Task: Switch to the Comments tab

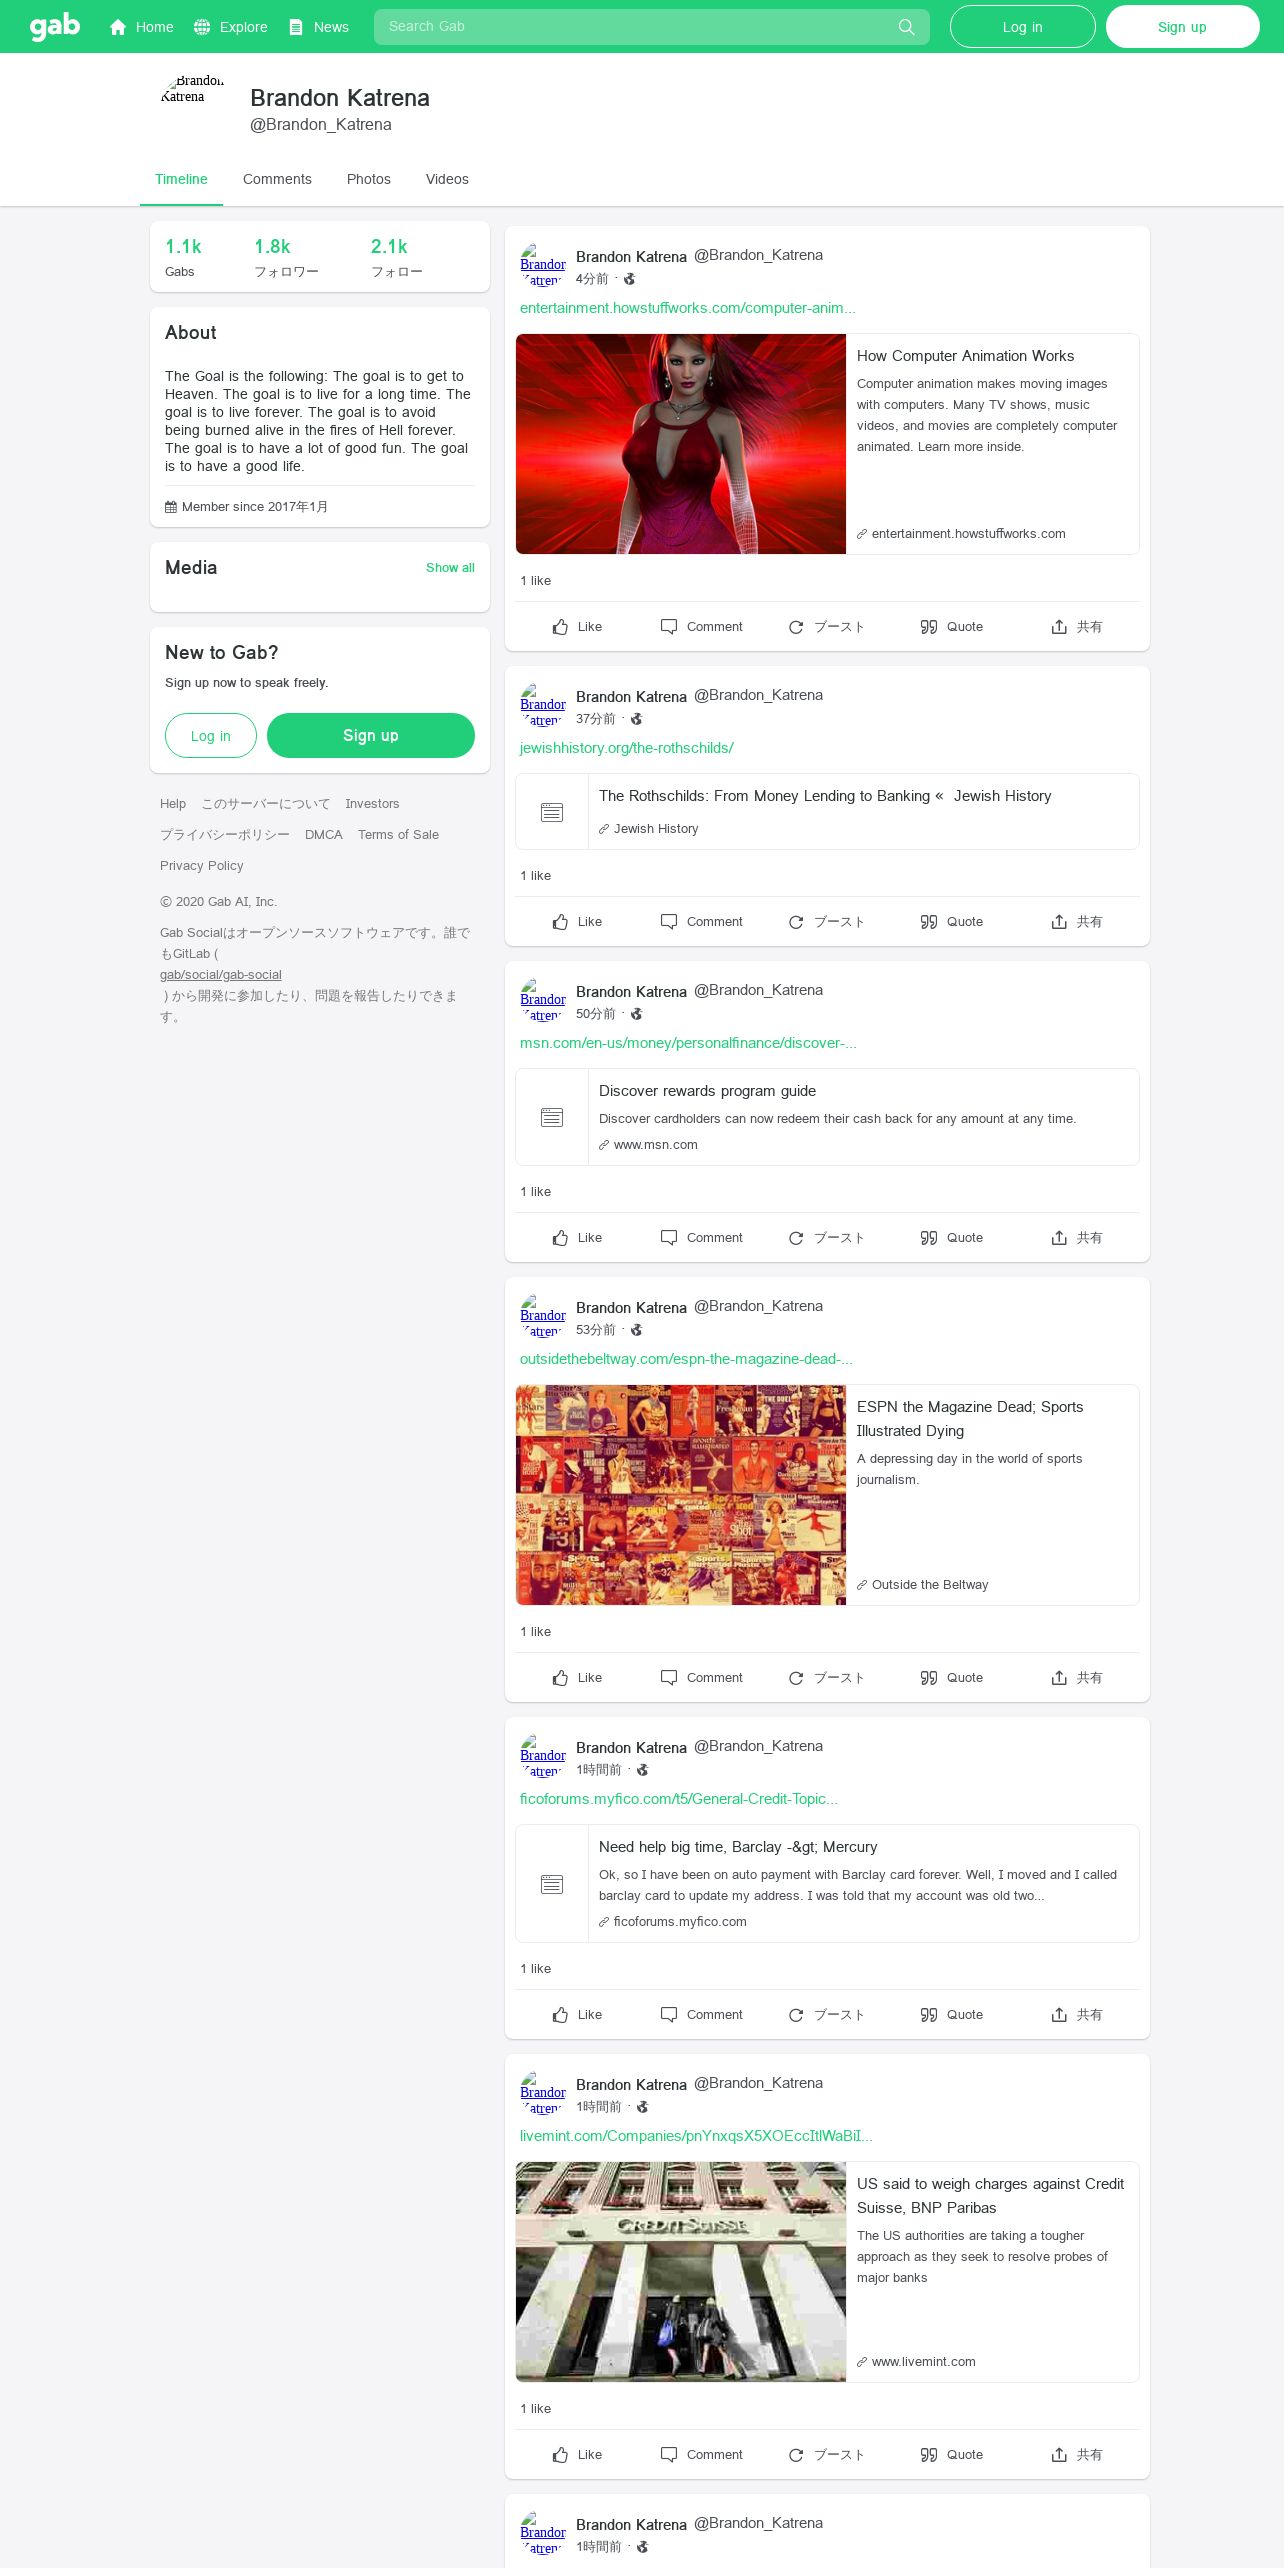Action: click(277, 179)
